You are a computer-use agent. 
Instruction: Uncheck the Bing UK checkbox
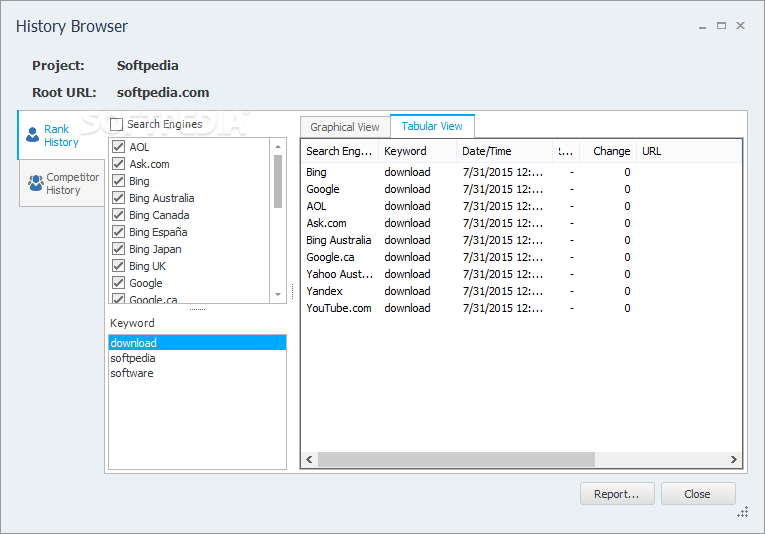(119, 266)
